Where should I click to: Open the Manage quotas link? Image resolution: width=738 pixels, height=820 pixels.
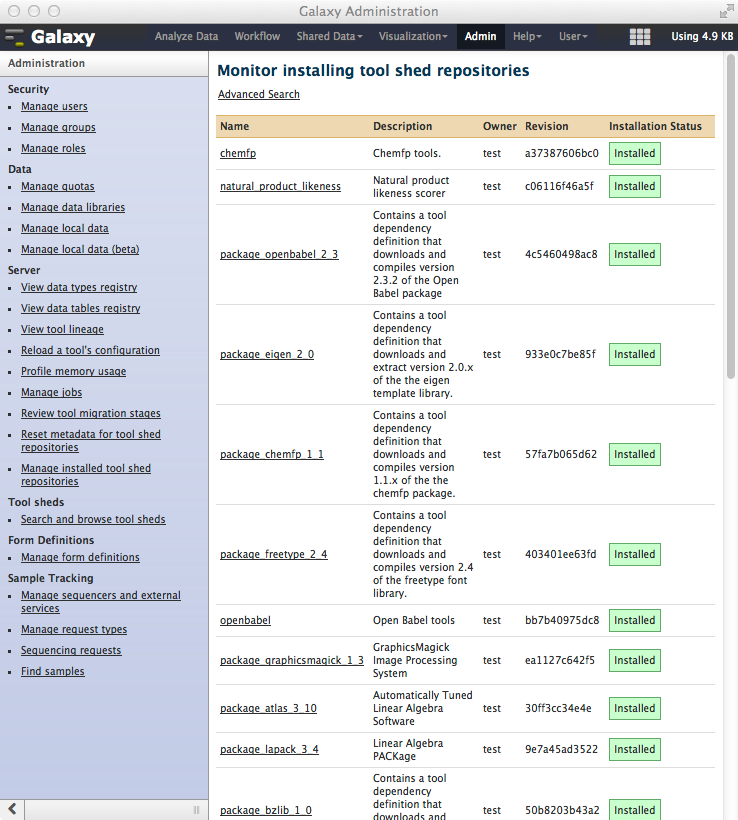(58, 186)
